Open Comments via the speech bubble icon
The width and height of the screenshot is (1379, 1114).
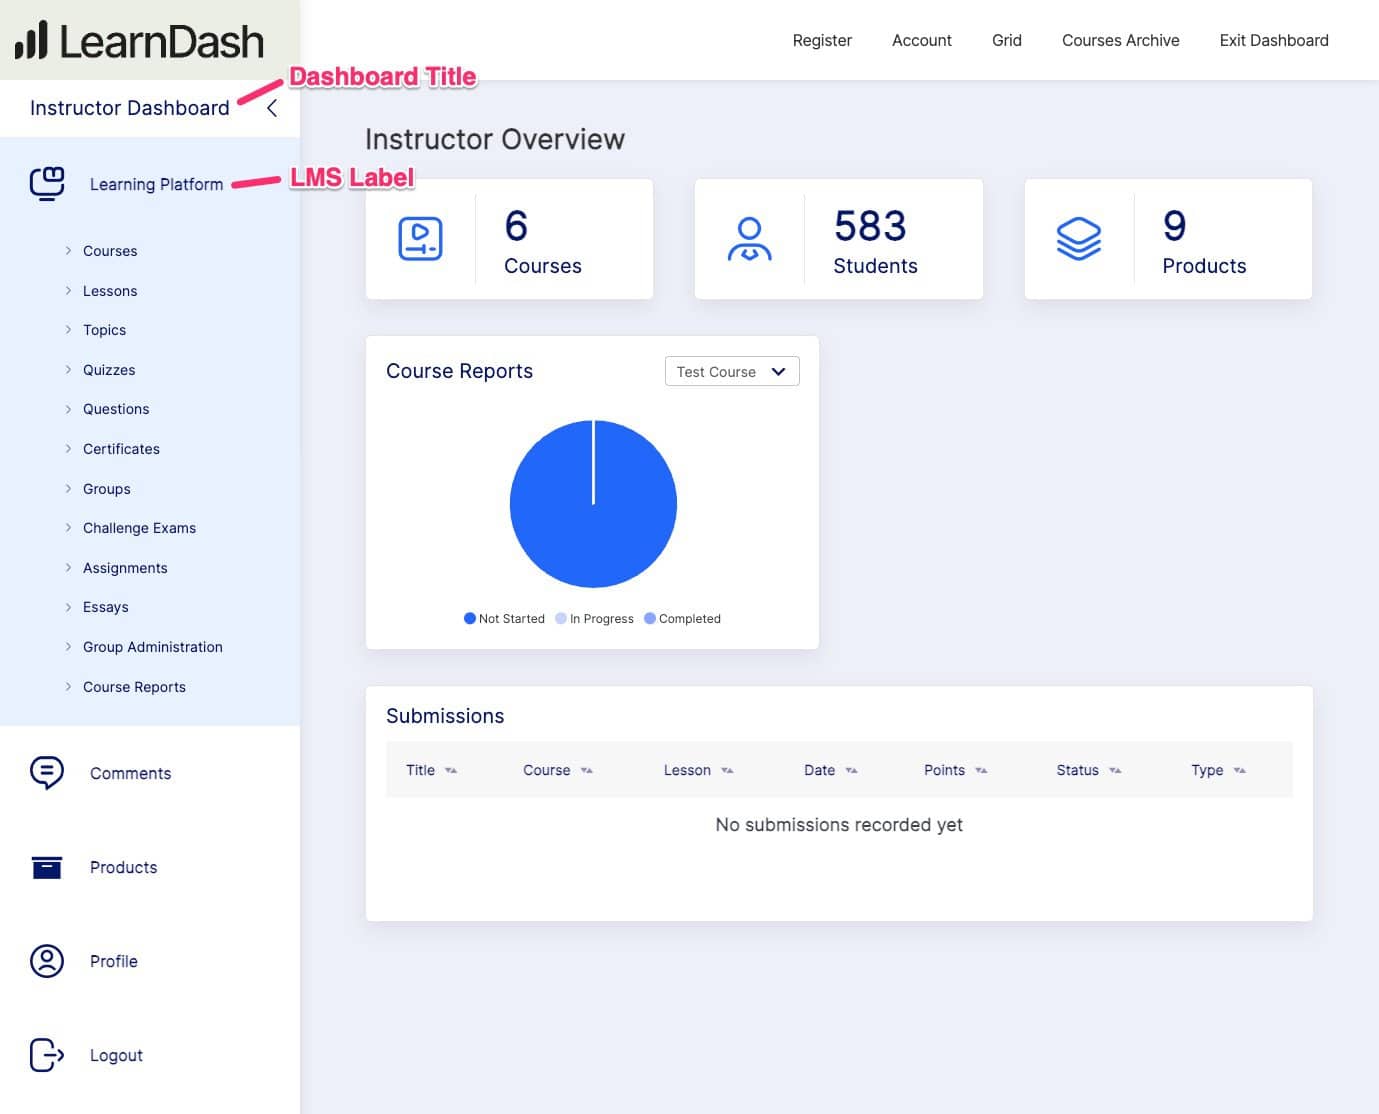(x=46, y=772)
